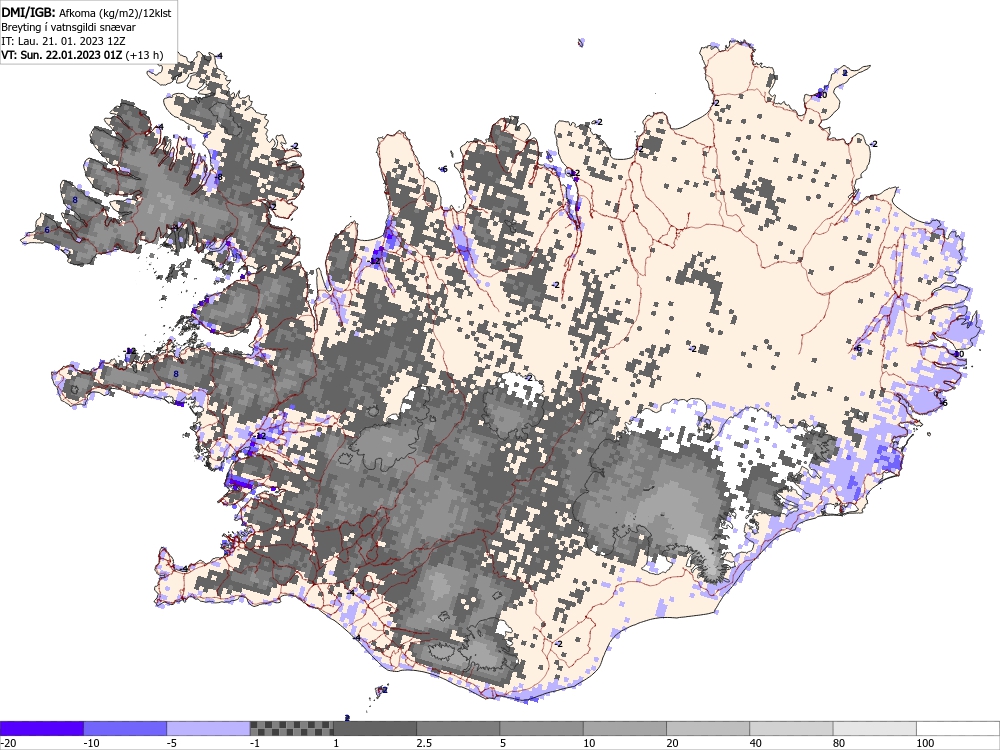Viewport: 1000px width, 750px height.
Task: Click the '-10' legend scale label
Action: [92, 743]
